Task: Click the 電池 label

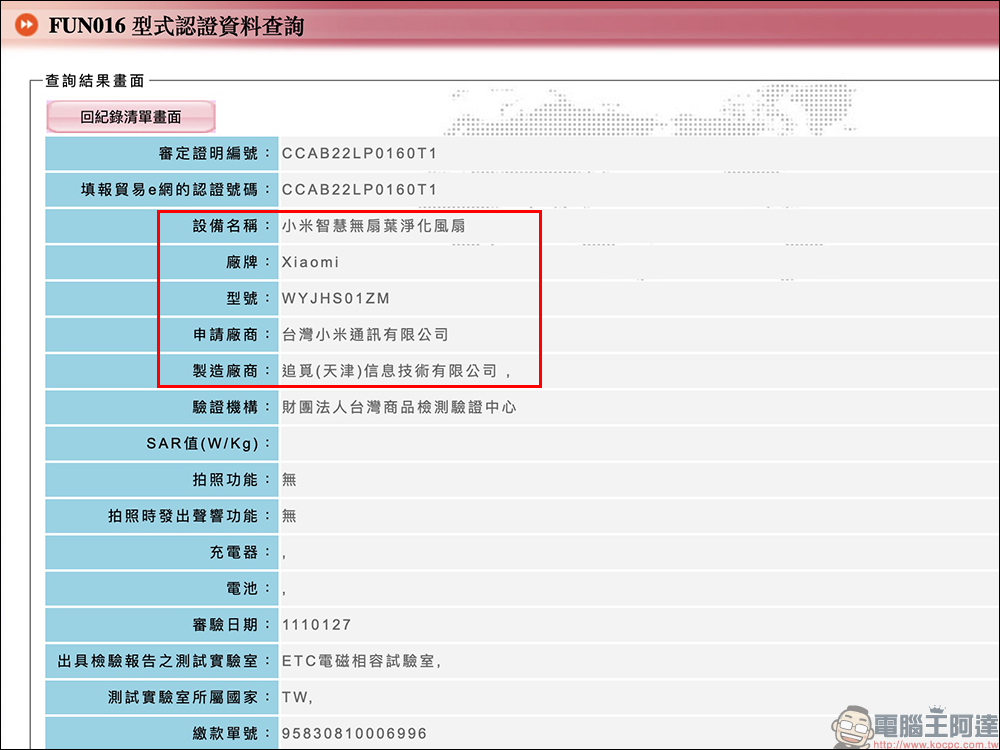Action: click(x=249, y=588)
